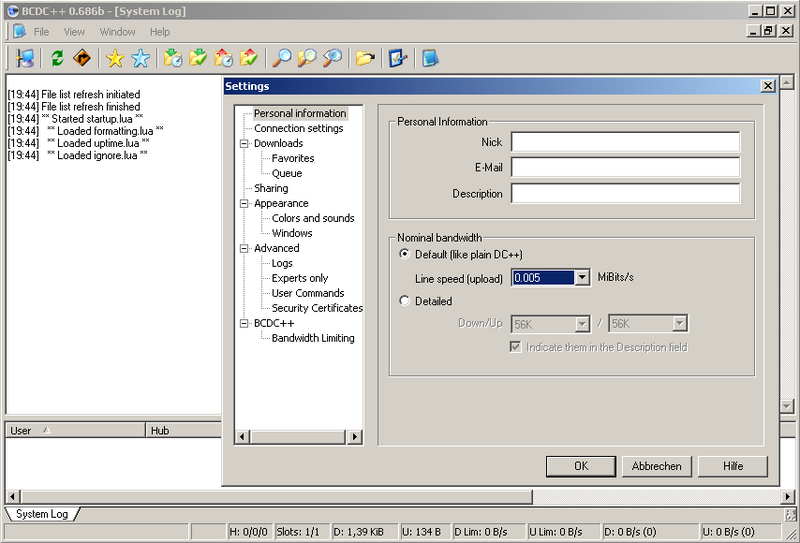Open the View menu
The height and width of the screenshot is (543, 800).
[74, 32]
